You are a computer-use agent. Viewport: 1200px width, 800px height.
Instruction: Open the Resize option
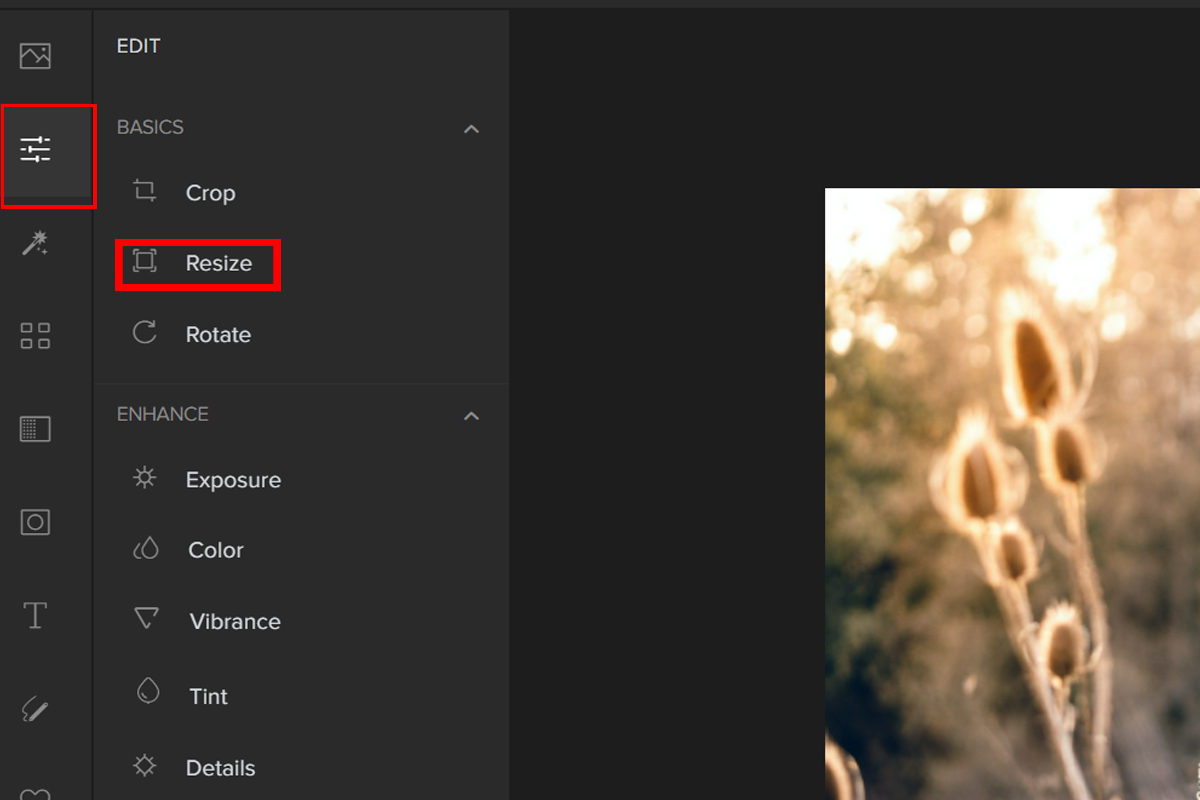coord(217,264)
